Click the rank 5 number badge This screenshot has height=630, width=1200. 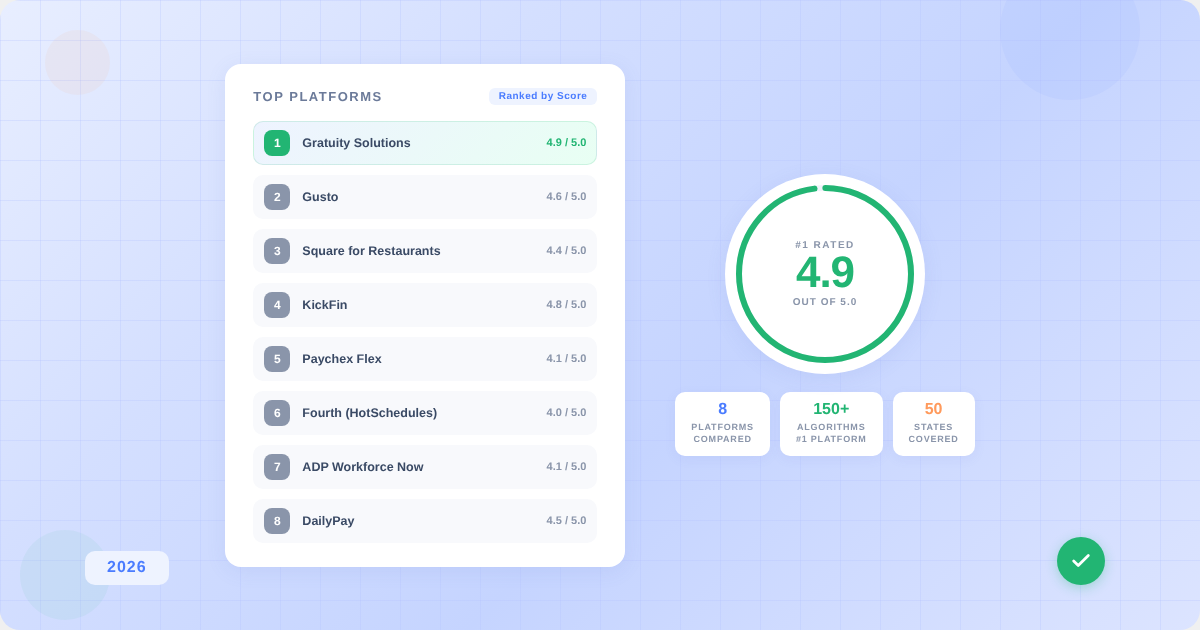coord(277,359)
